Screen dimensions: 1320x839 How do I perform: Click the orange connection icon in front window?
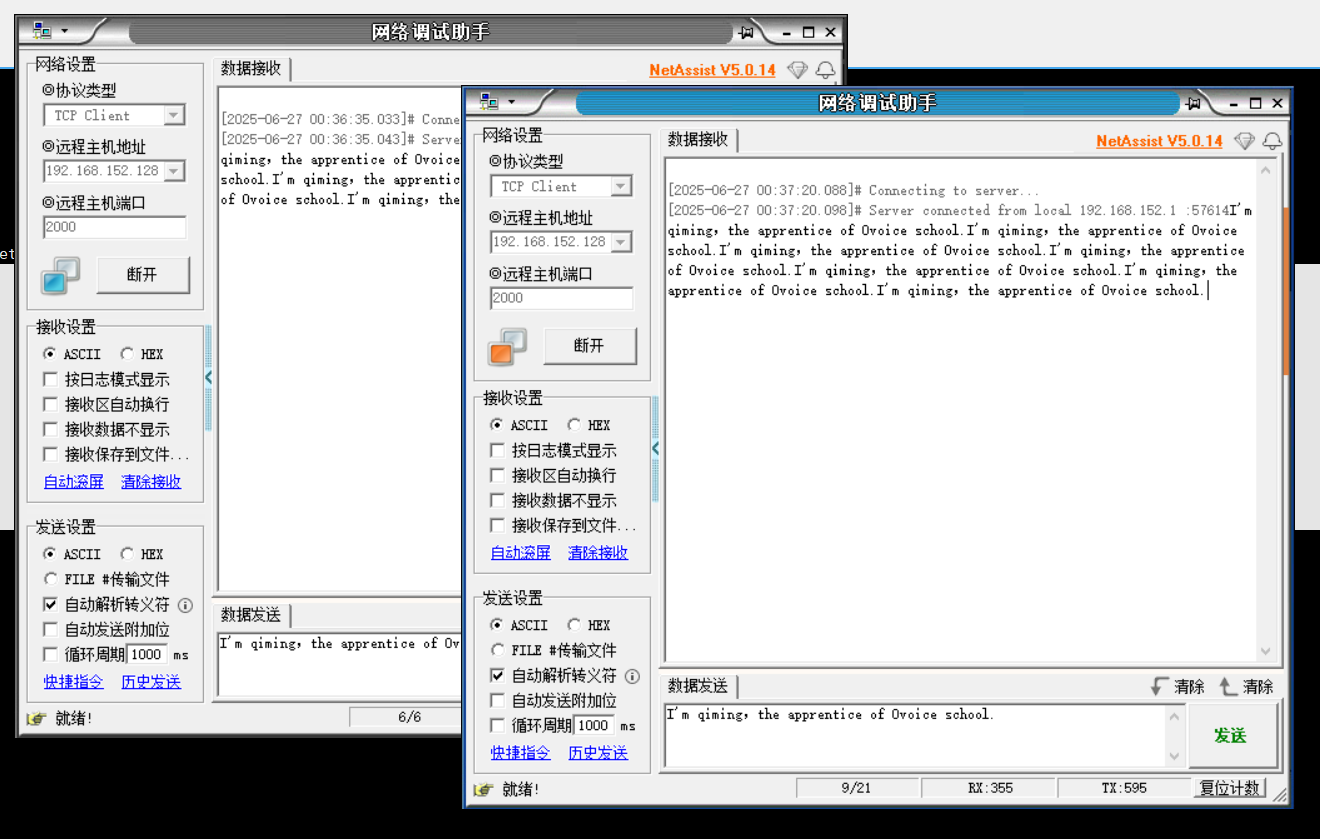(507, 347)
